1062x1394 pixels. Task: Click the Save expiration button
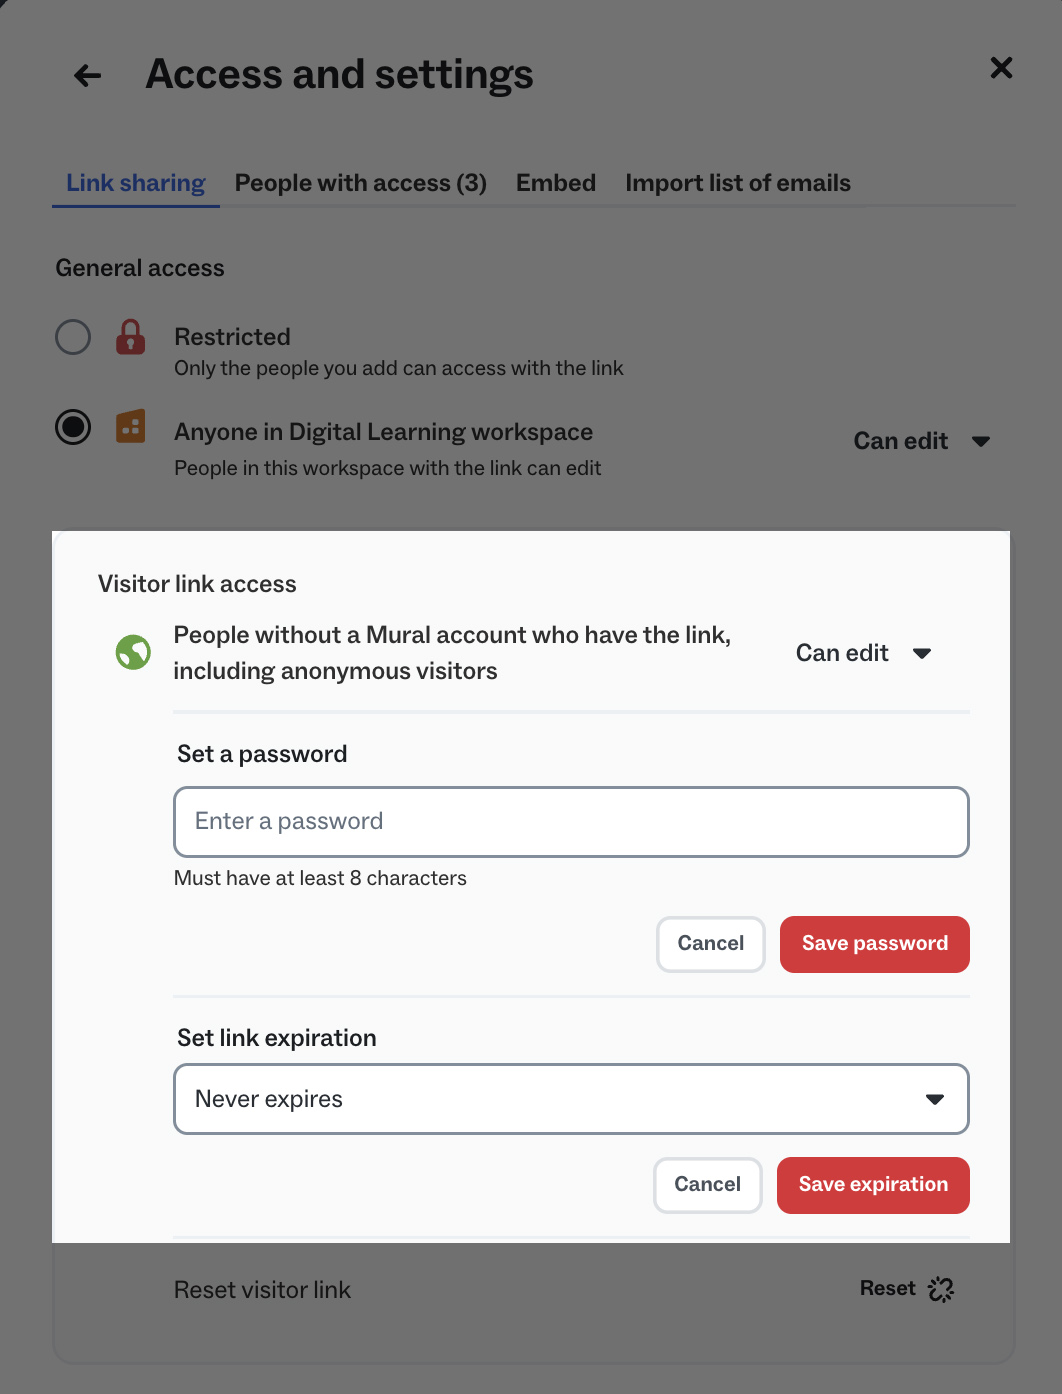coord(873,1185)
